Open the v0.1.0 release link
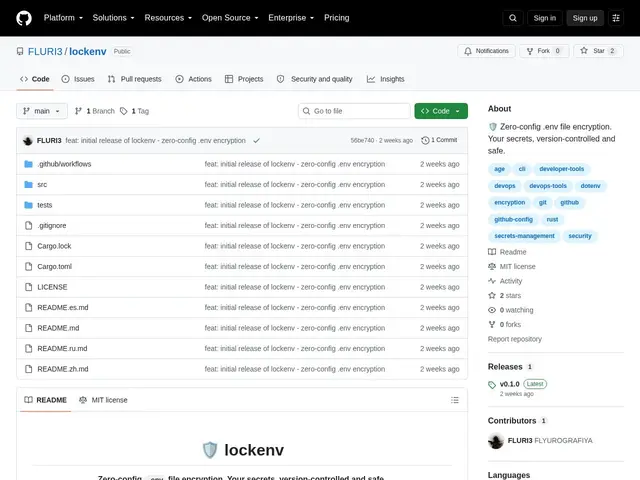640x480 pixels. (x=509, y=384)
